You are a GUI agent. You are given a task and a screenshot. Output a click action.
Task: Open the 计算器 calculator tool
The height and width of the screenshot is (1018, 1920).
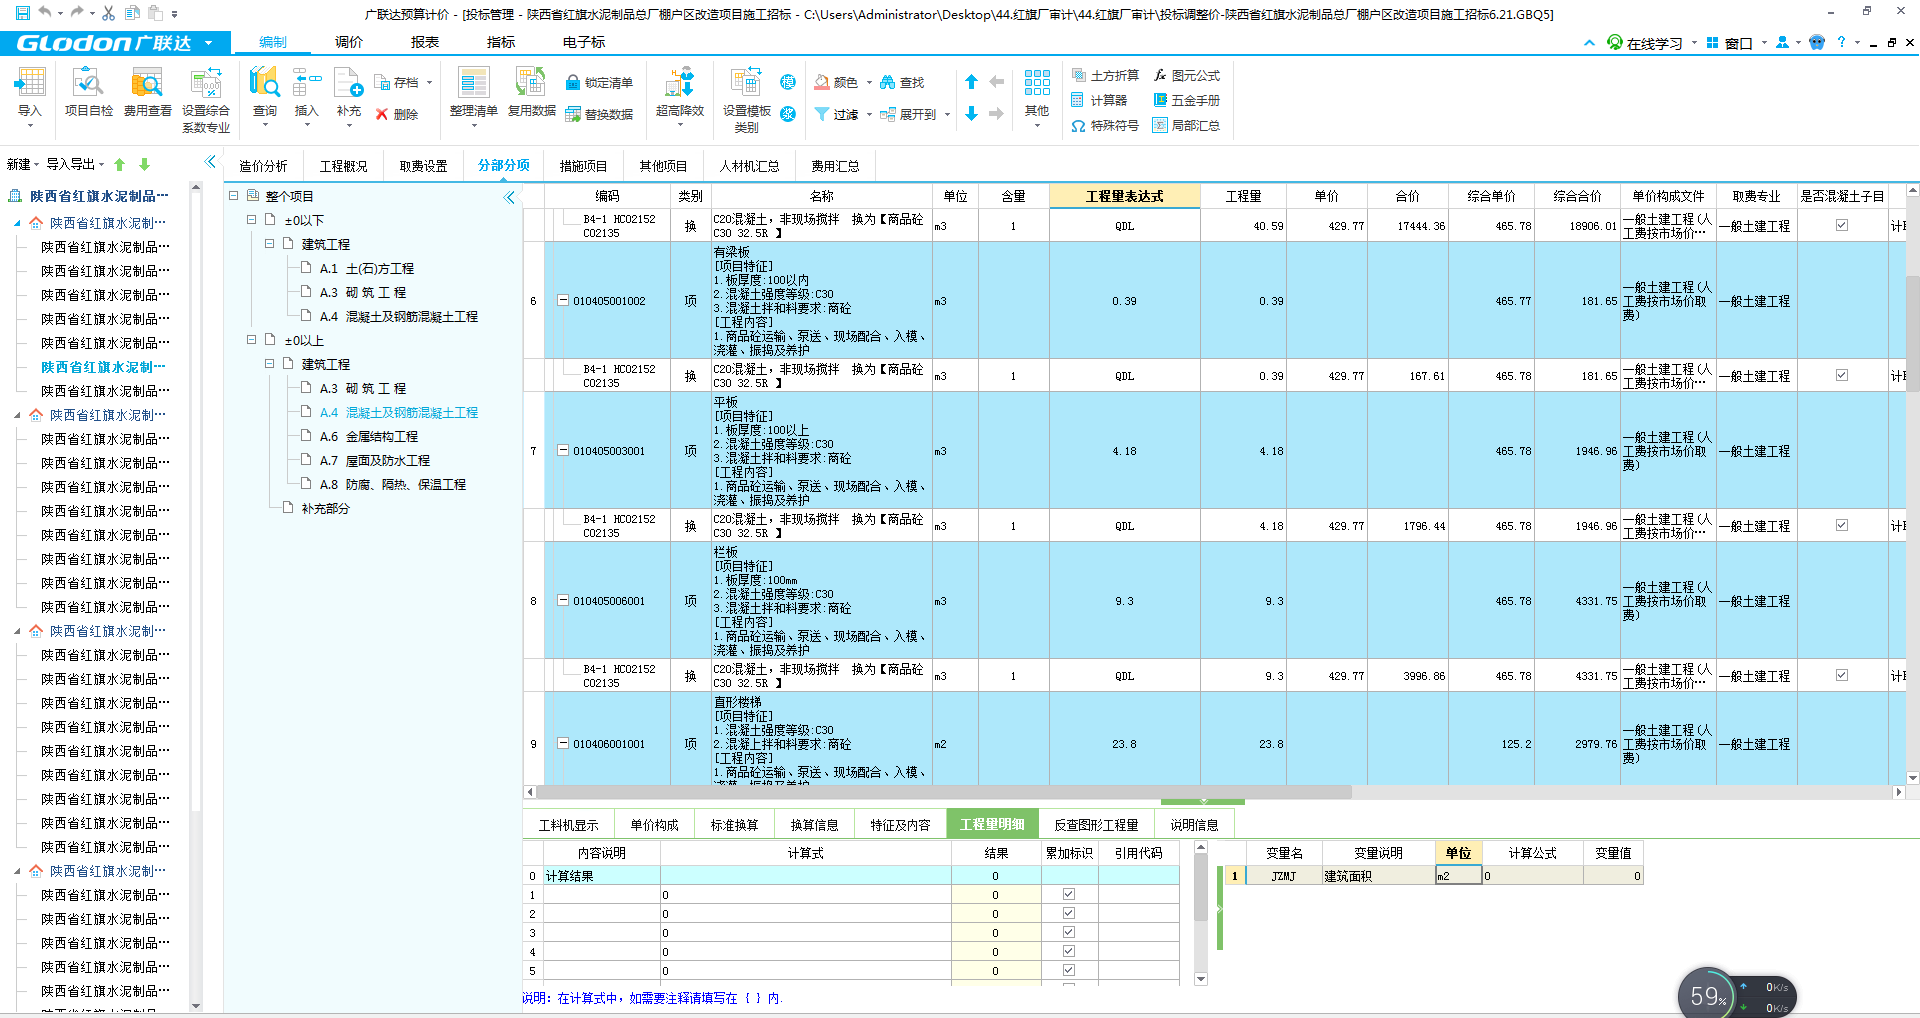pyautogui.click(x=1099, y=100)
